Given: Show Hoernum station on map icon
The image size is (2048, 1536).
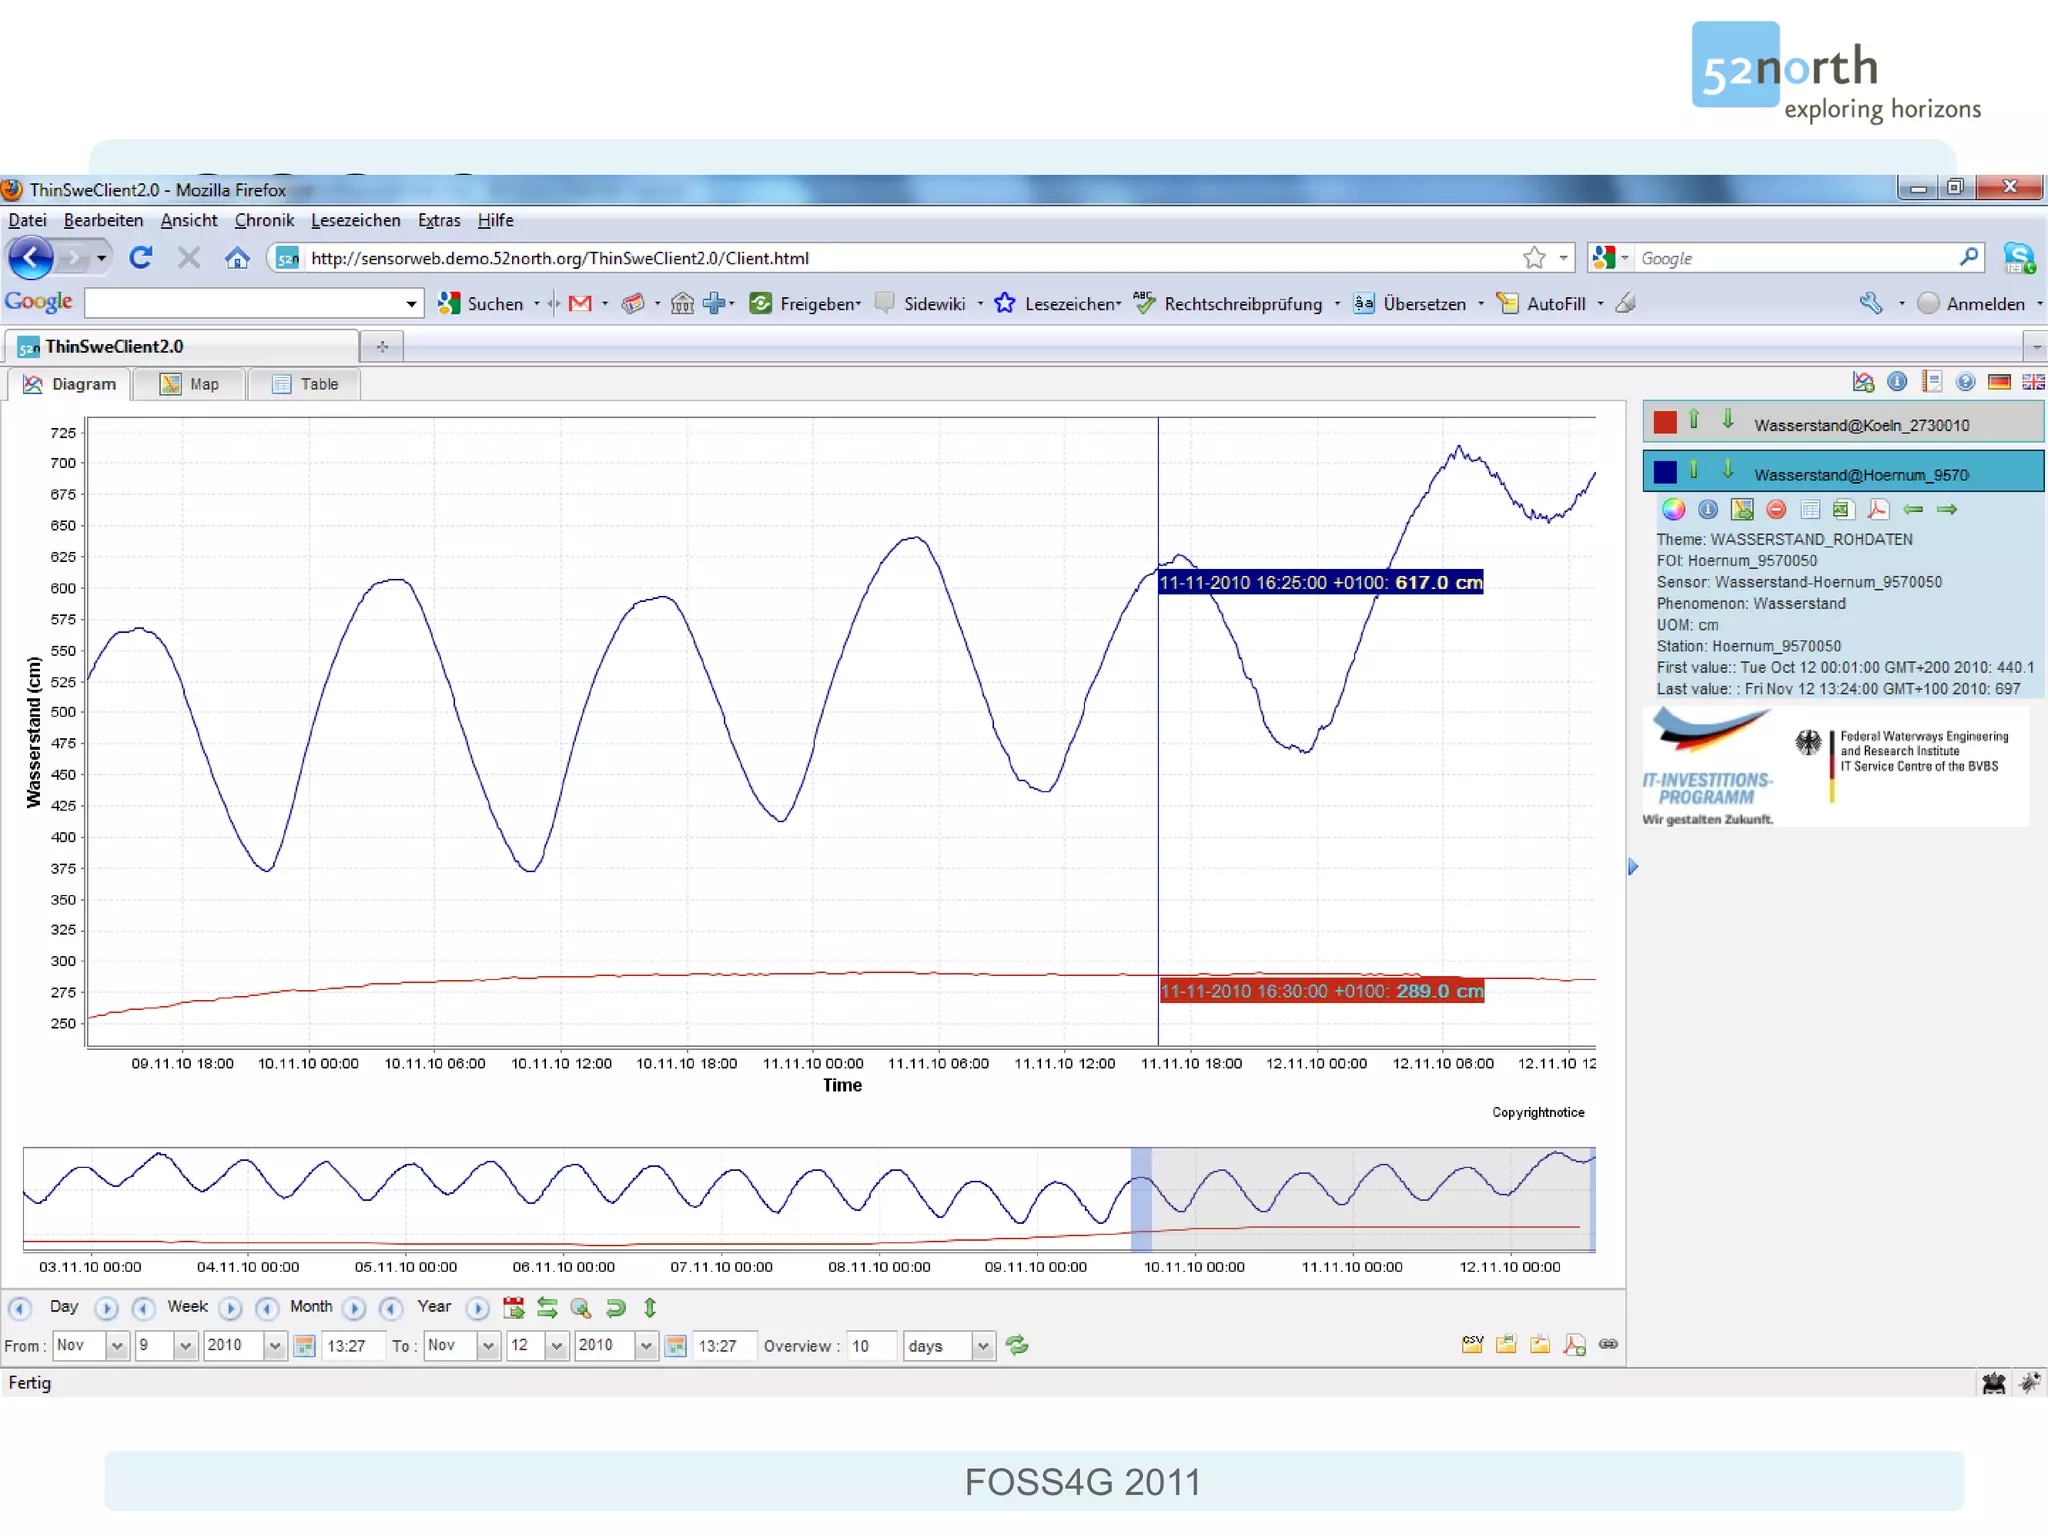Looking at the screenshot, I should click(x=1742, y=510).
